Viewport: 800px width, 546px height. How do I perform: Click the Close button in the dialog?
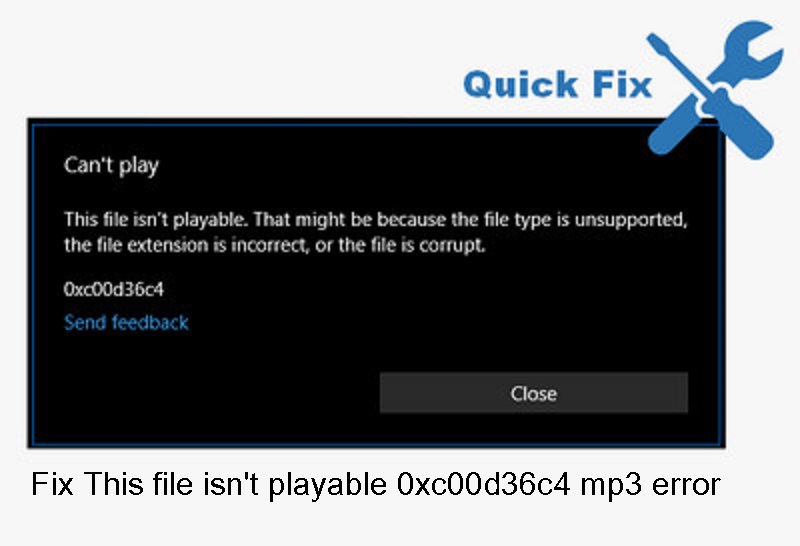tap(533, 393)
